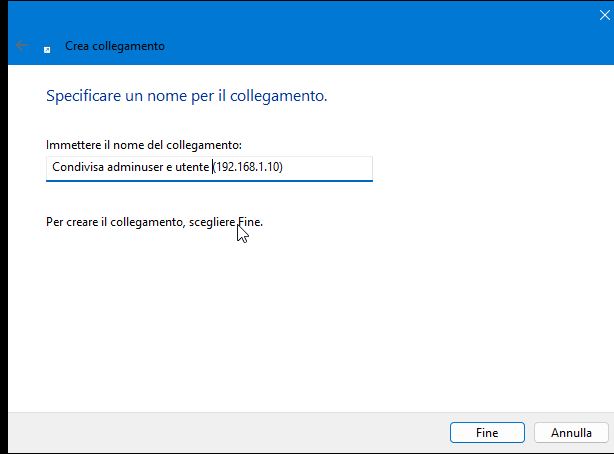Click the text 'Per creare il collegamento, scegliere Fine.'
This screenshot has width=614, height=454.
[154, 222]
